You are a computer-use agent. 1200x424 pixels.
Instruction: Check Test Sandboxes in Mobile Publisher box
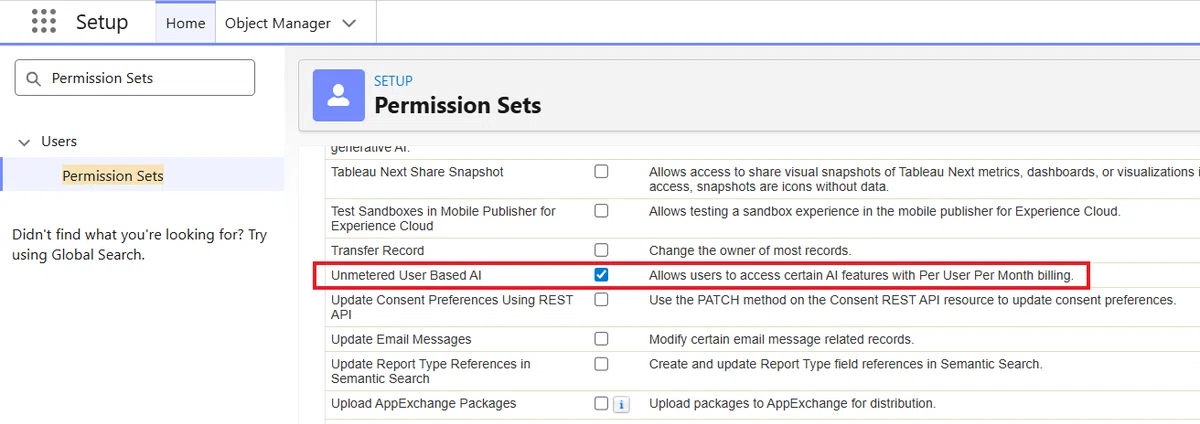[x=601, y=210]
